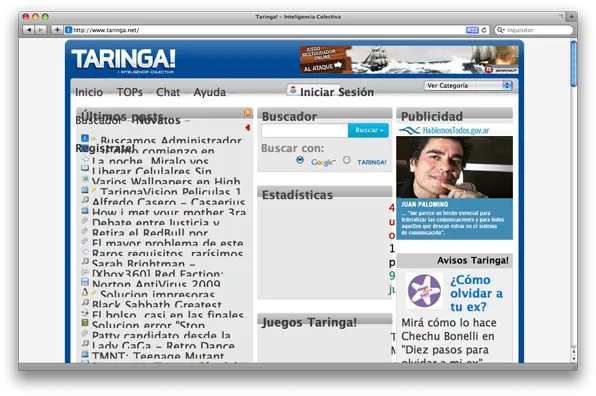596x396 pixels.
Task: Open post El bolso, casi en las finales
Action: coord(168,315)
